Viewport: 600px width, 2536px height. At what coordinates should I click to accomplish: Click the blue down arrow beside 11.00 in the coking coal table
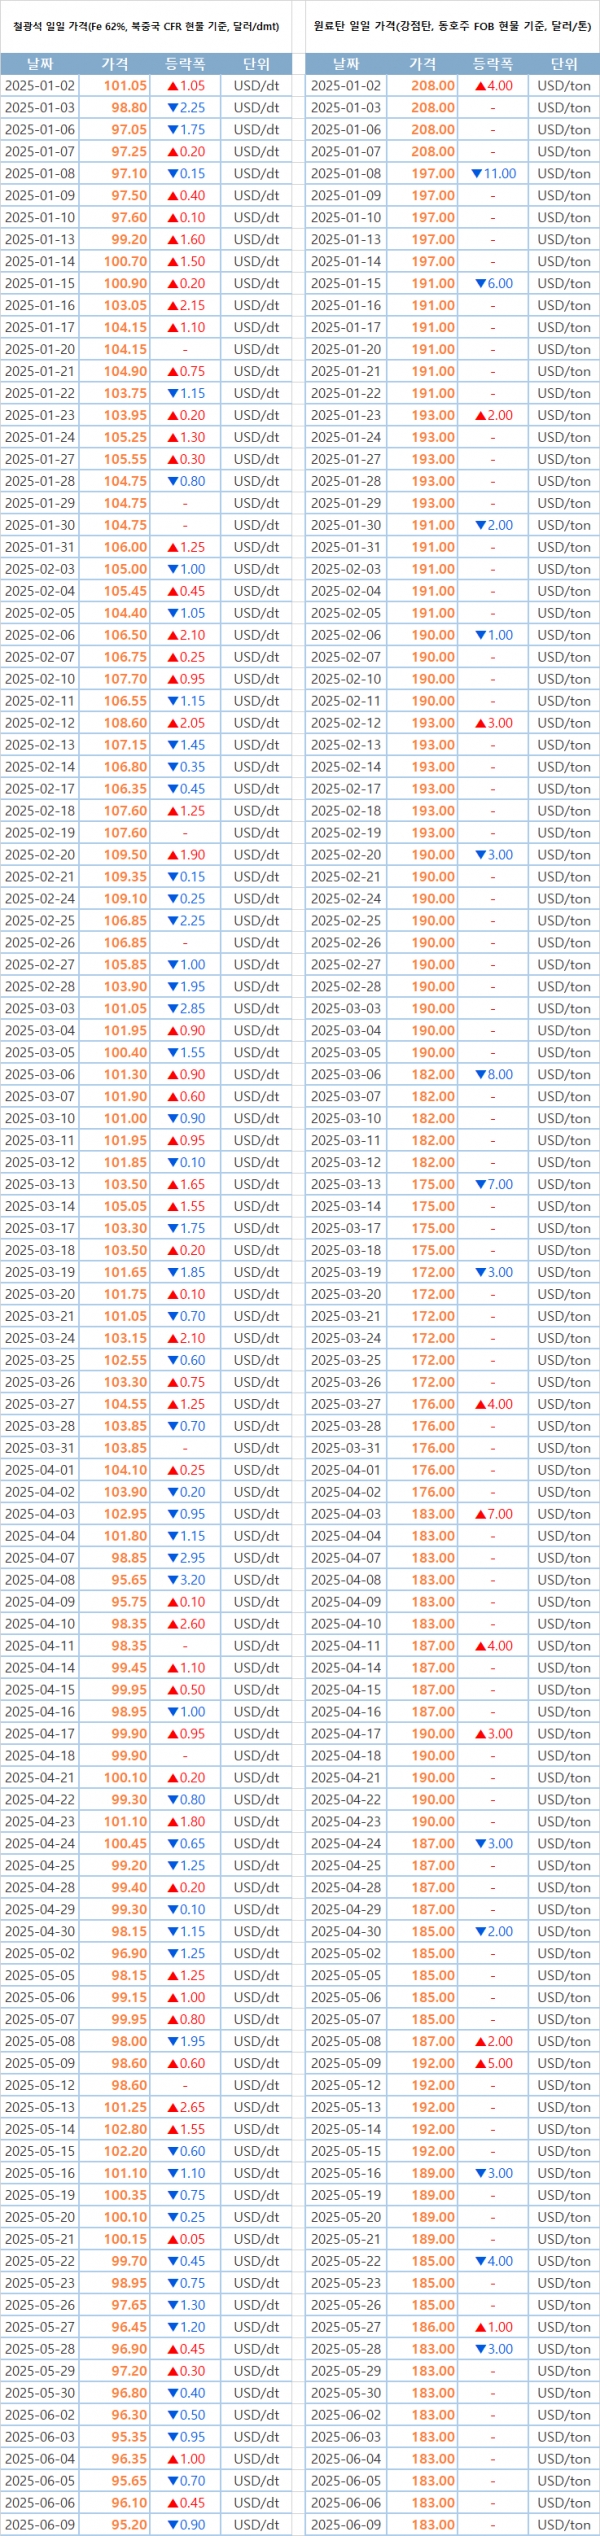[476, 174]
